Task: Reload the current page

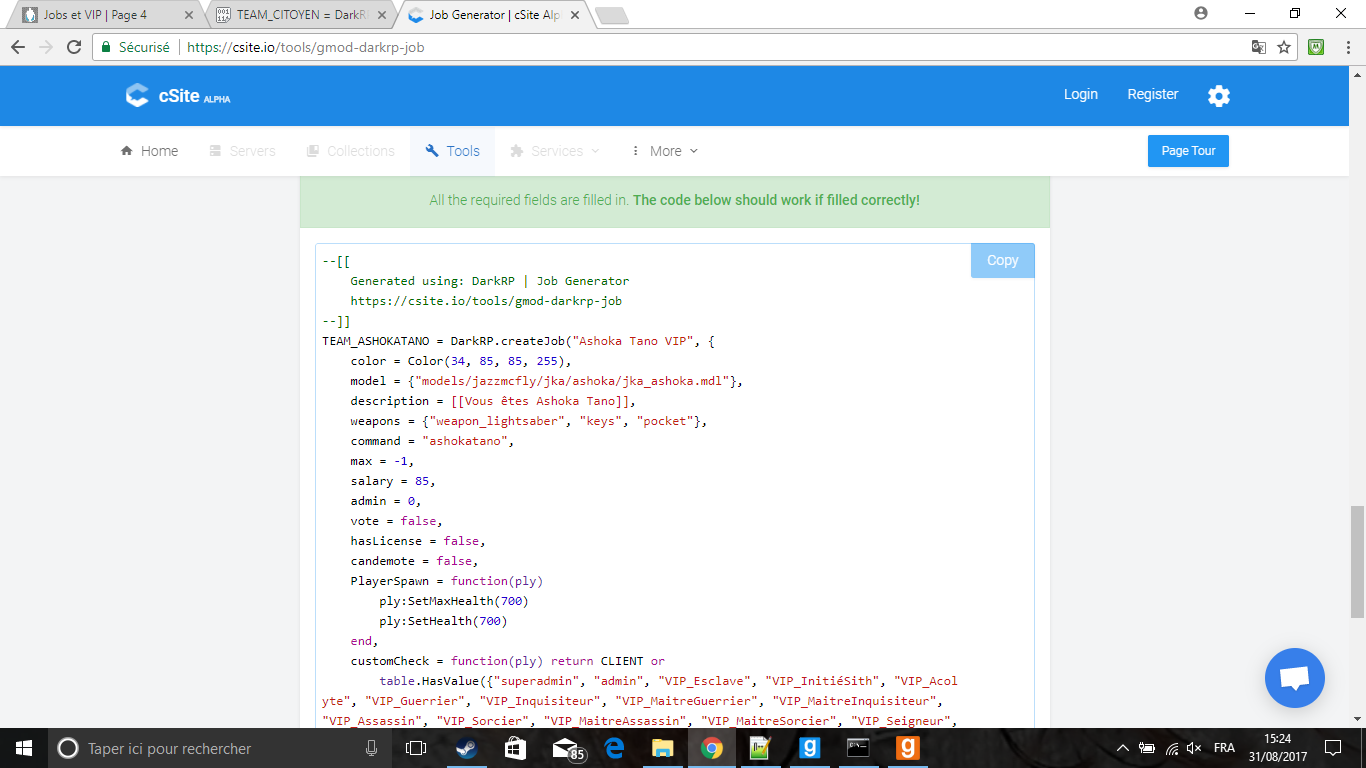Action: pos(74,47)
